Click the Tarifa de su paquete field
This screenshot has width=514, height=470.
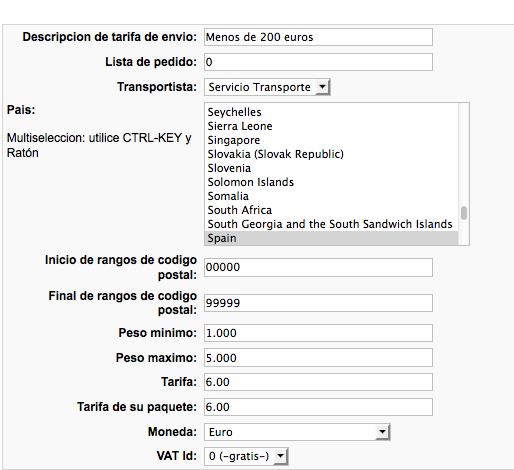tap(318, 407)
